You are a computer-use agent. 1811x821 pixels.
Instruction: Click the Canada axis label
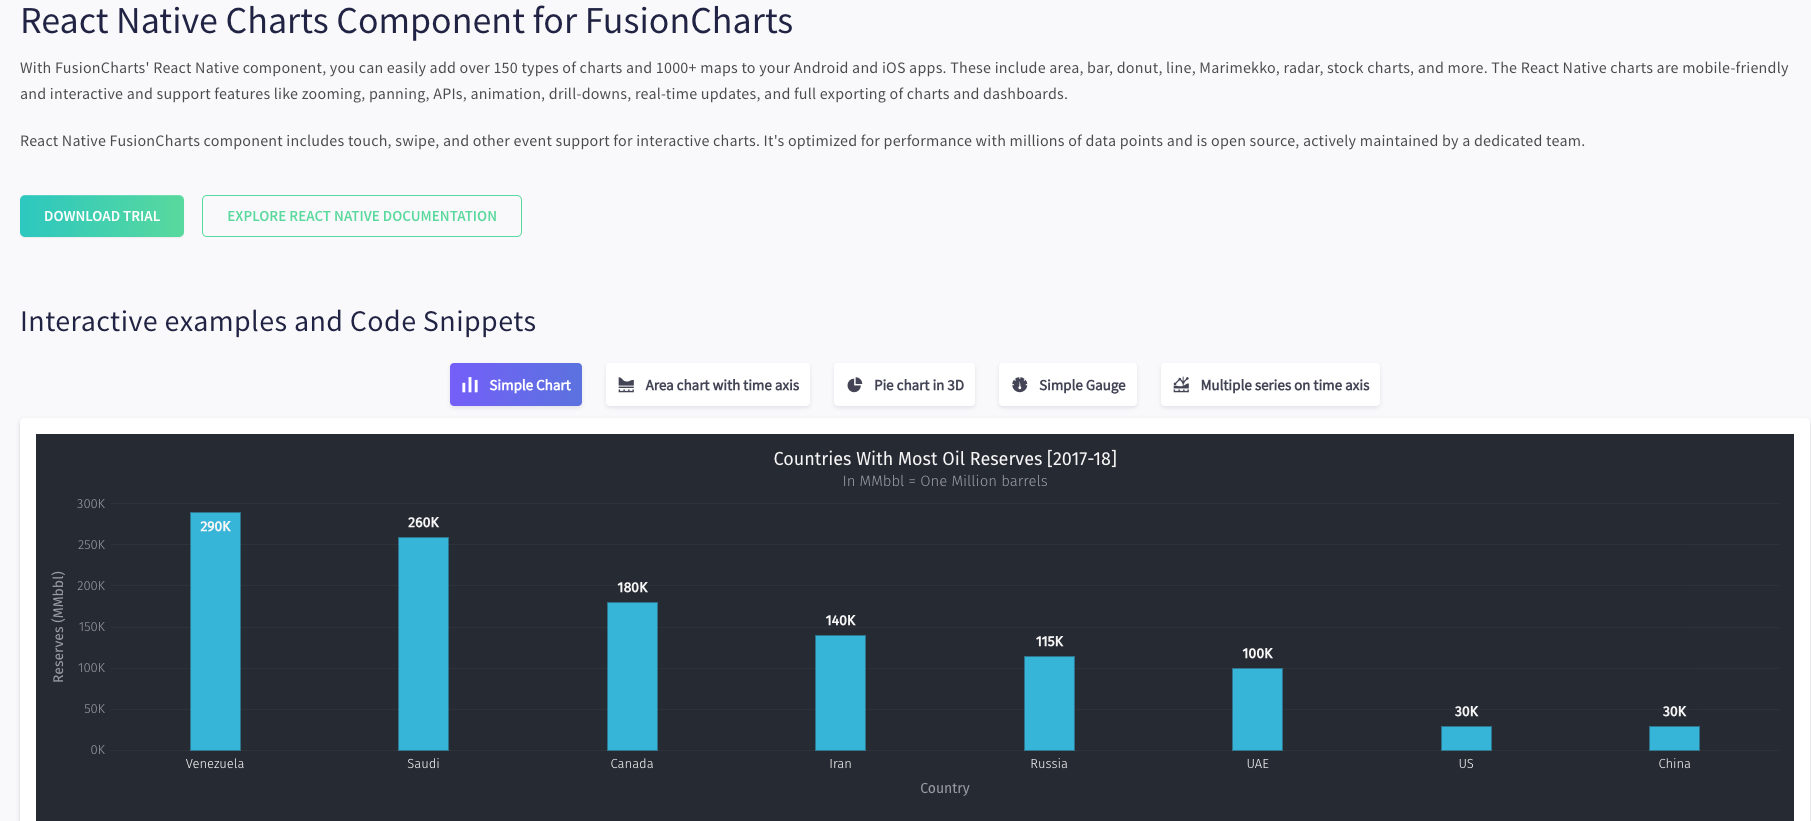(x=632, y=763)
